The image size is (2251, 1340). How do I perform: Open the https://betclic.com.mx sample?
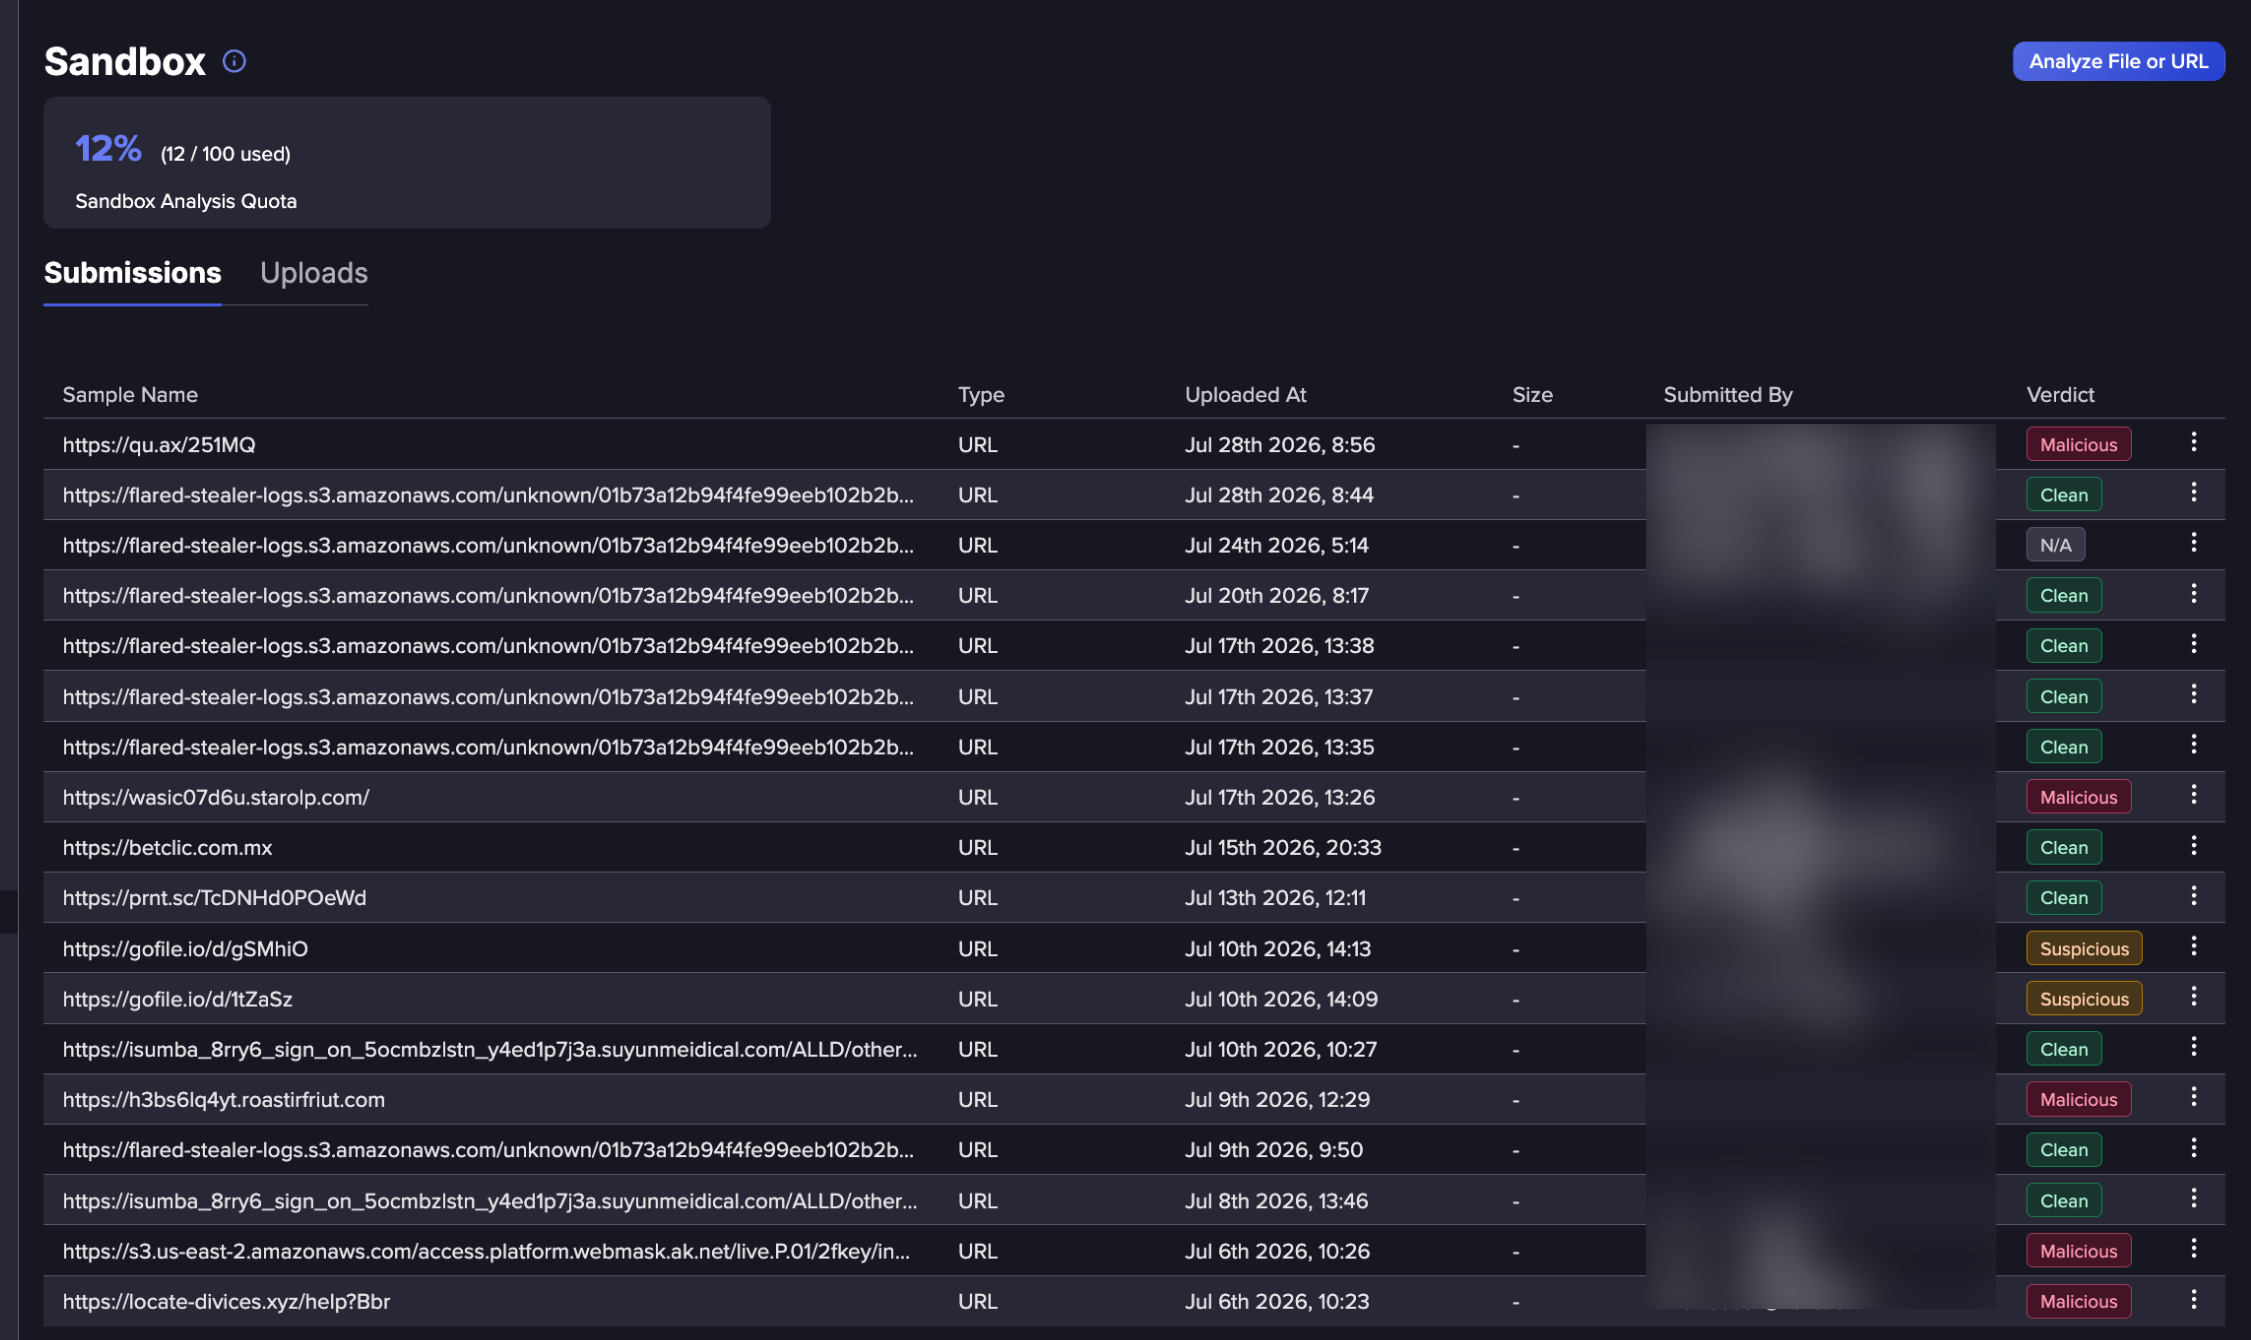tap(167, 848)
